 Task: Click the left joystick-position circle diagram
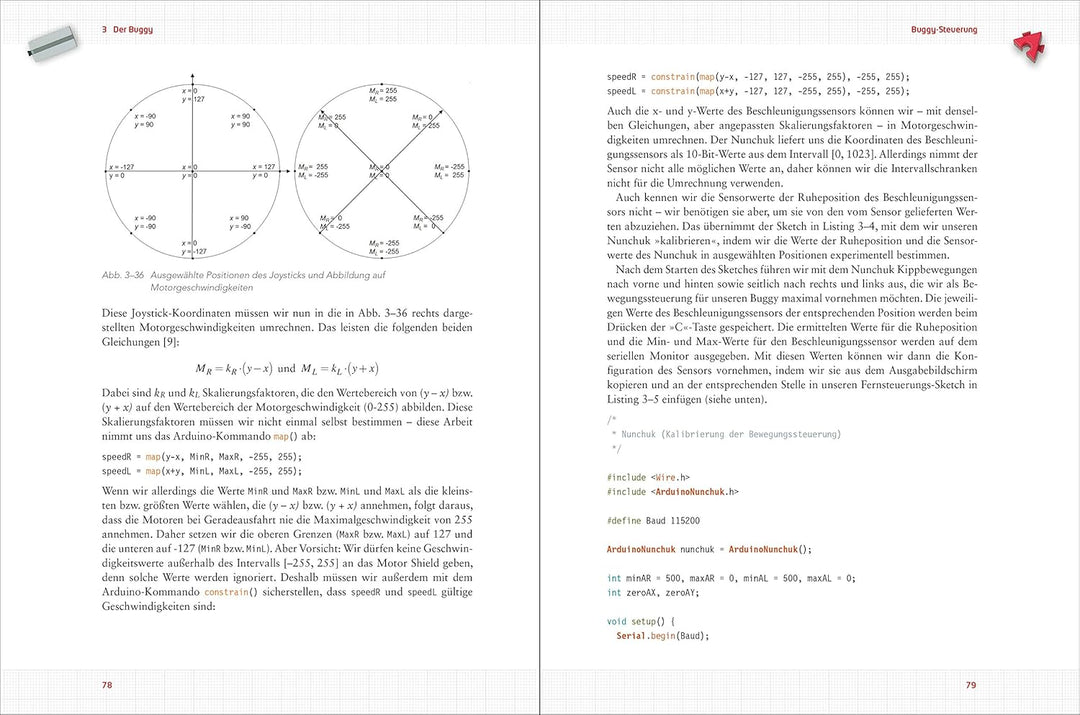click(193, 171)
